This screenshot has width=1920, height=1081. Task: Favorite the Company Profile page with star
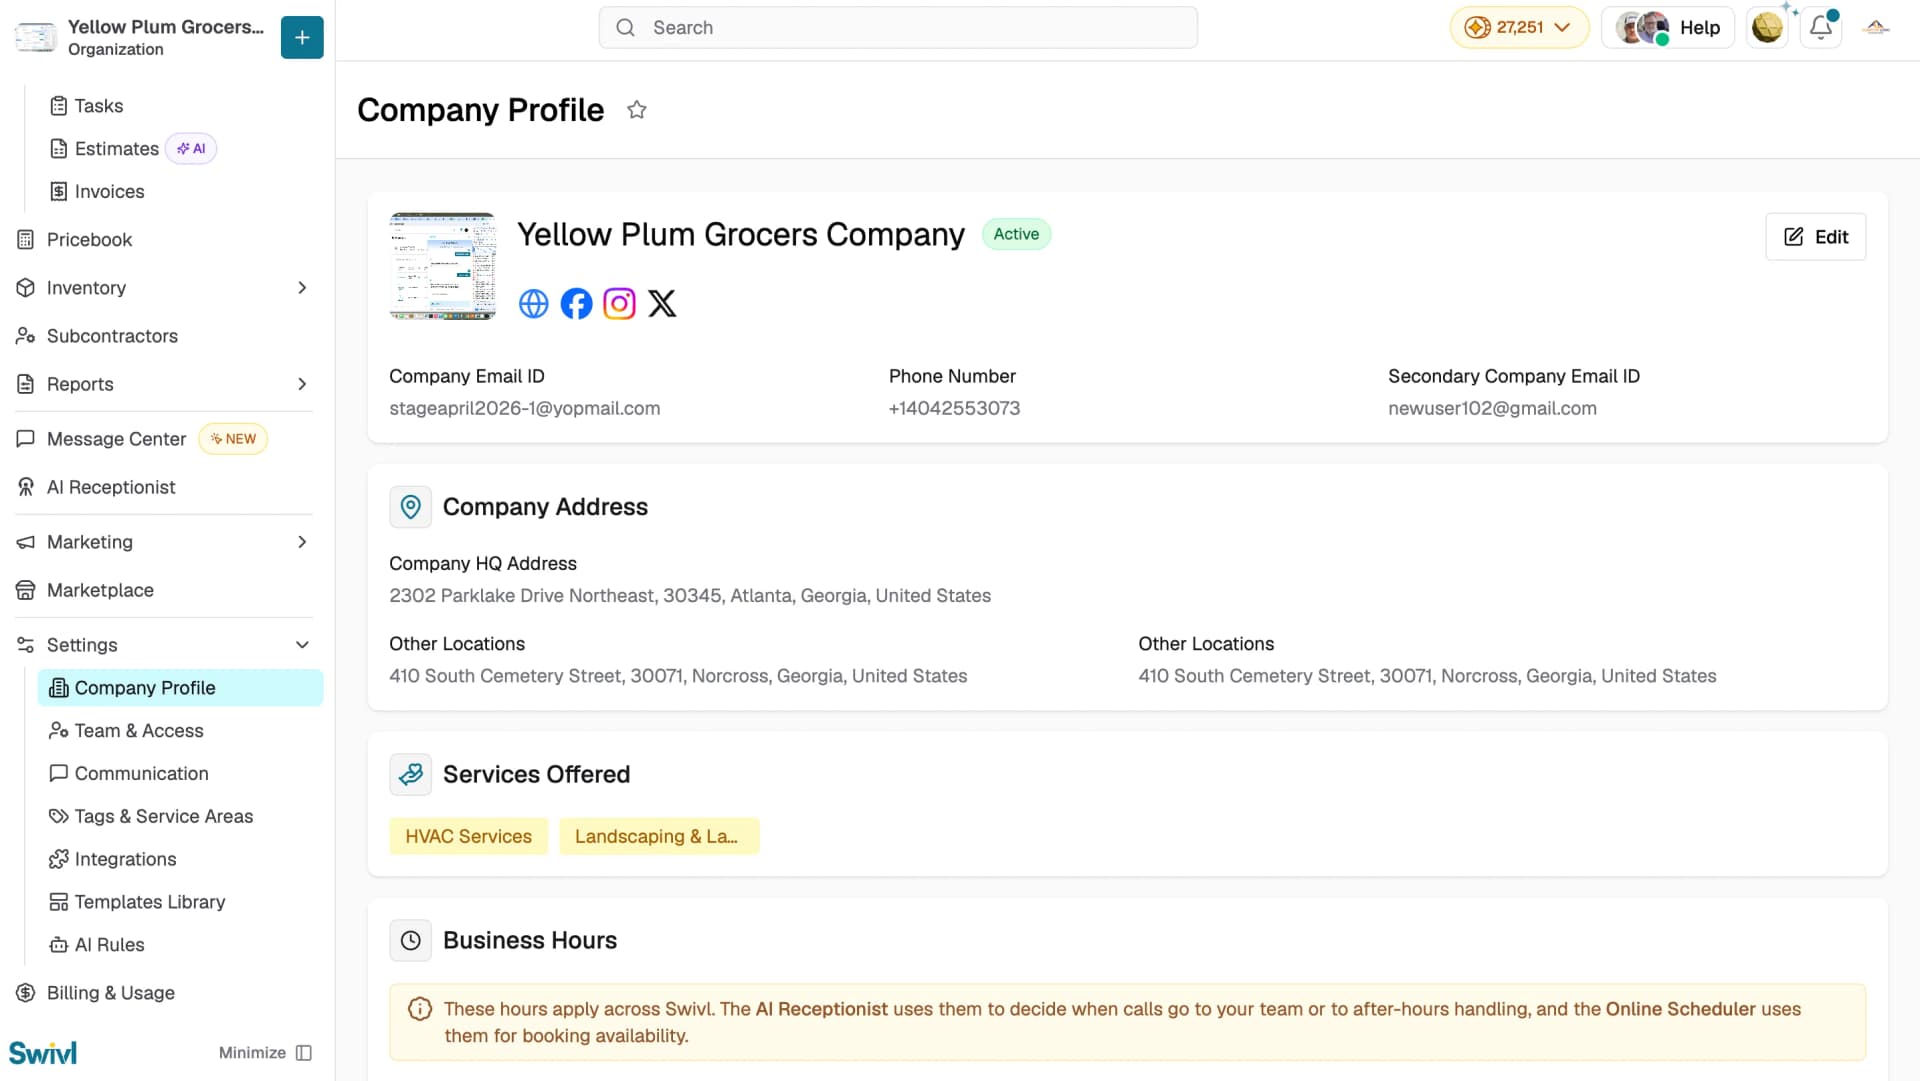coord(637,110)
